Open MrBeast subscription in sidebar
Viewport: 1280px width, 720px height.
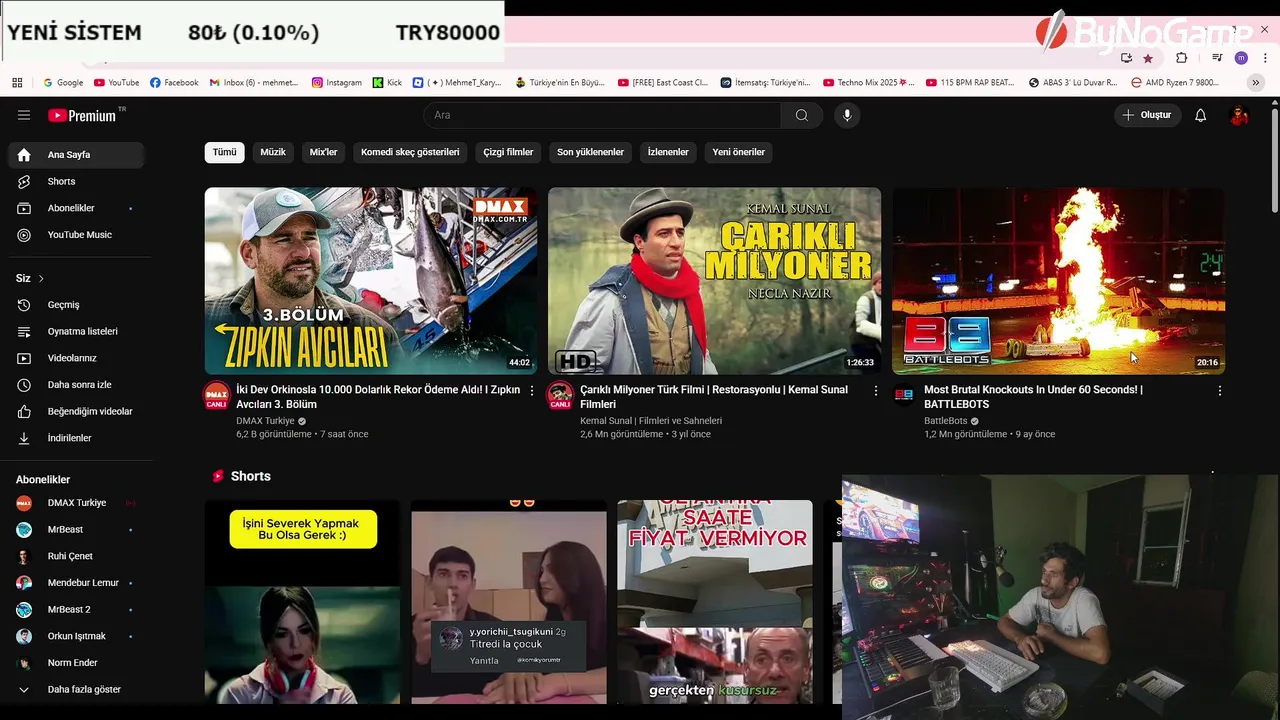(76, 529)
